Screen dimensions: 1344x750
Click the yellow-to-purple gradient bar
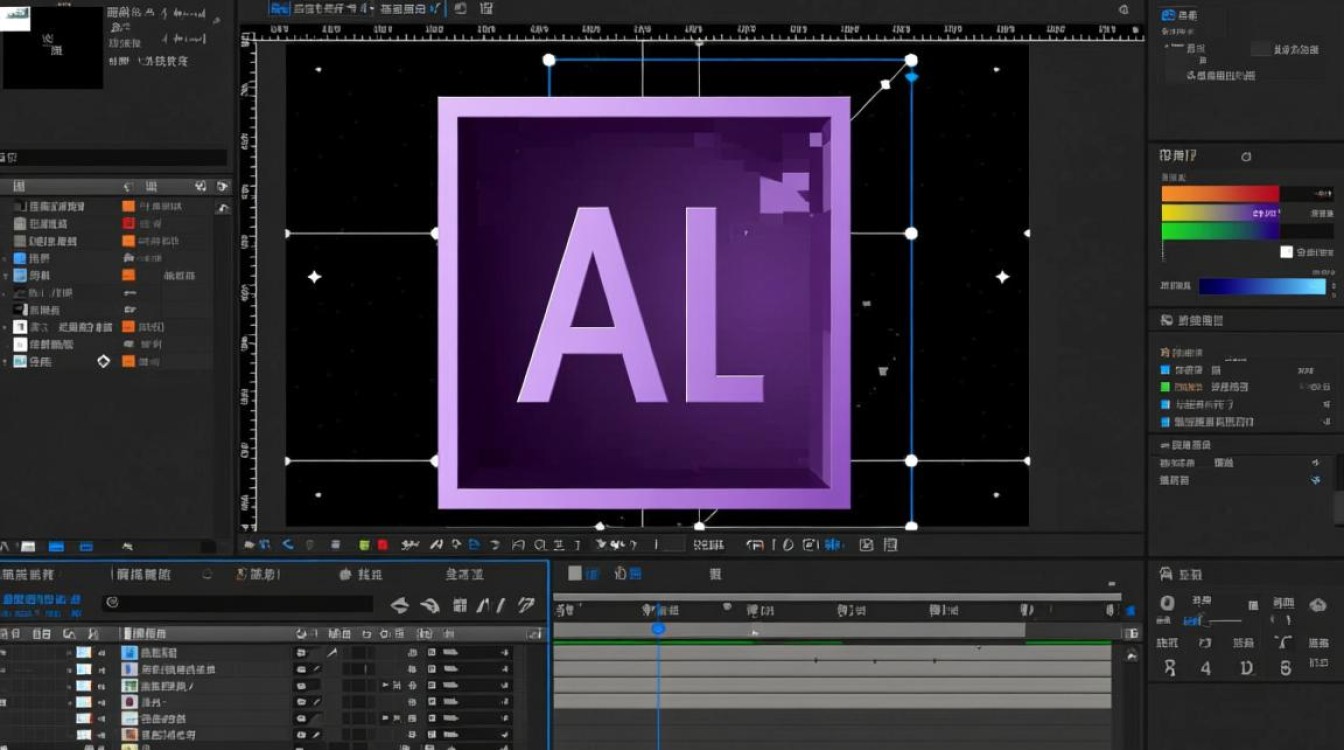1221,213
